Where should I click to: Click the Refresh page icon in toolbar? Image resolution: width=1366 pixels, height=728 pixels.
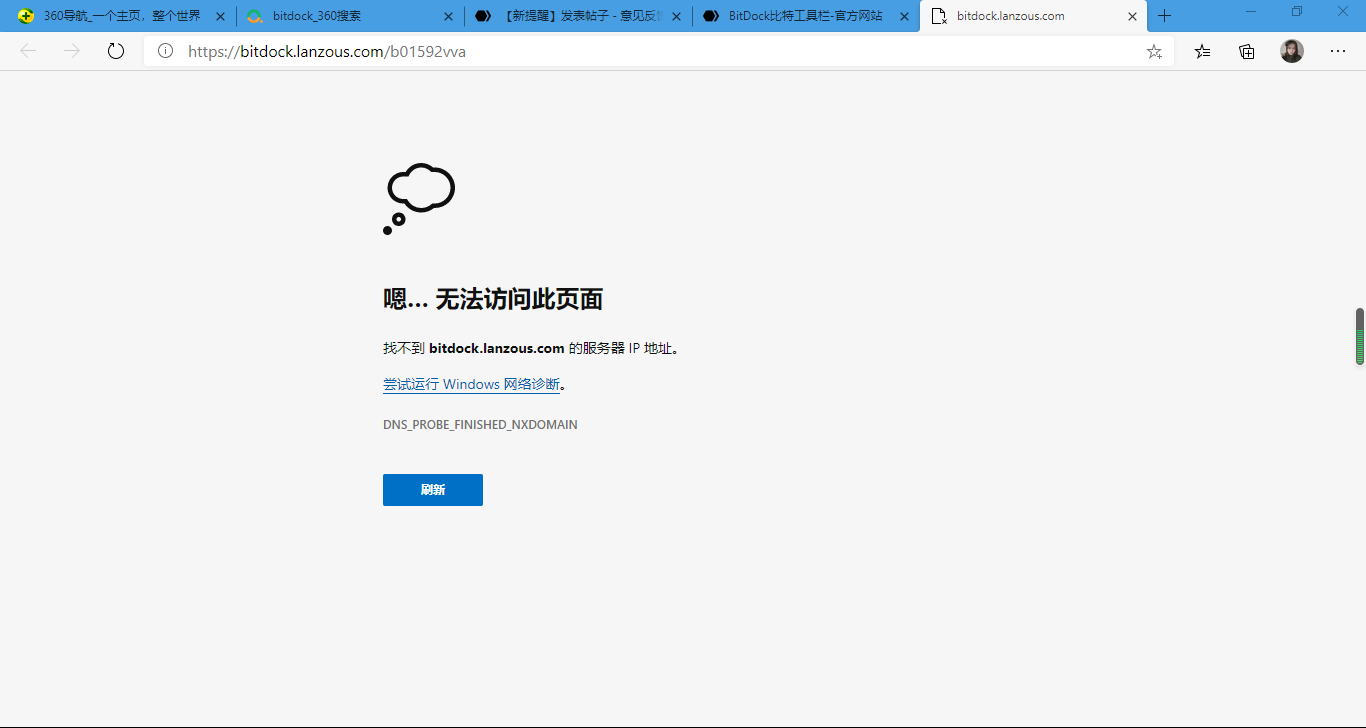coord(116,51)
